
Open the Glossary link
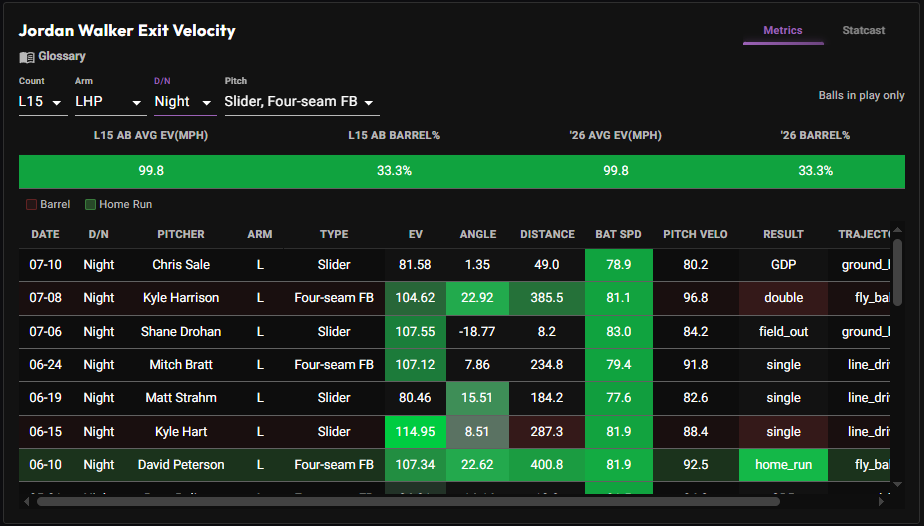click(x=62, y=57)
